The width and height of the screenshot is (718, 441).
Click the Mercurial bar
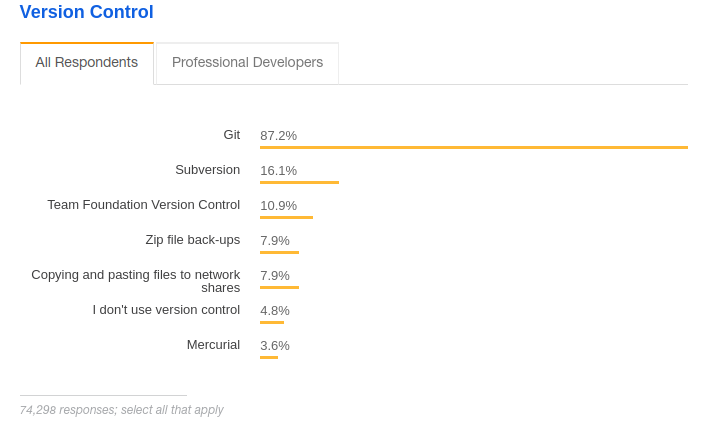click(x=269, y=357)
